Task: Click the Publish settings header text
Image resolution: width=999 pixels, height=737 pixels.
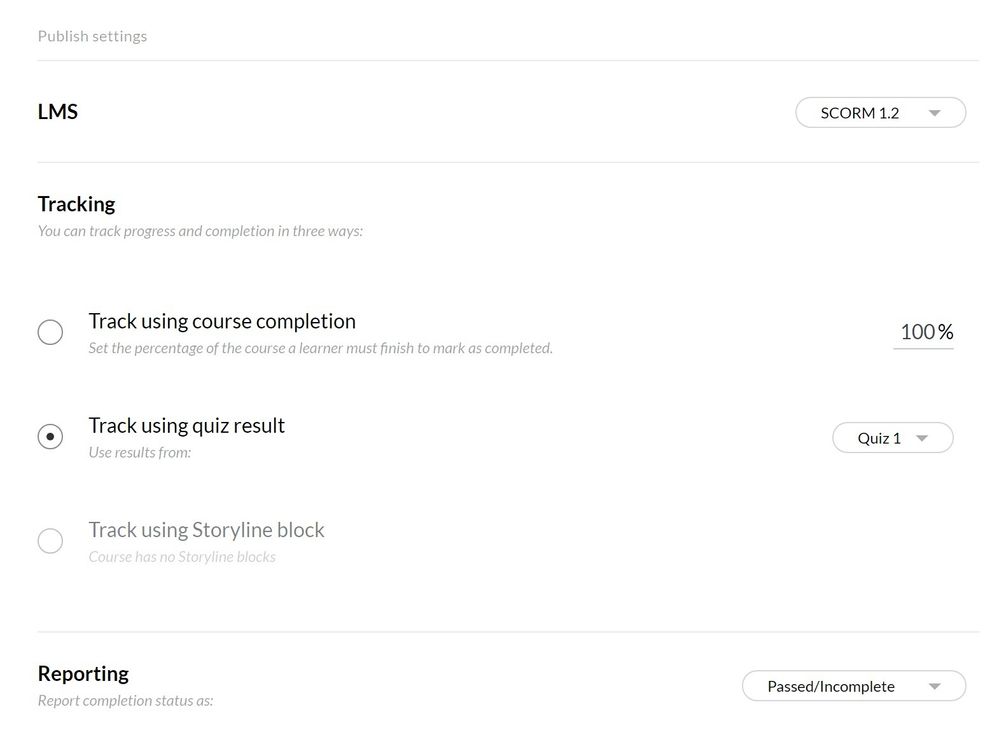Action: 92,36
